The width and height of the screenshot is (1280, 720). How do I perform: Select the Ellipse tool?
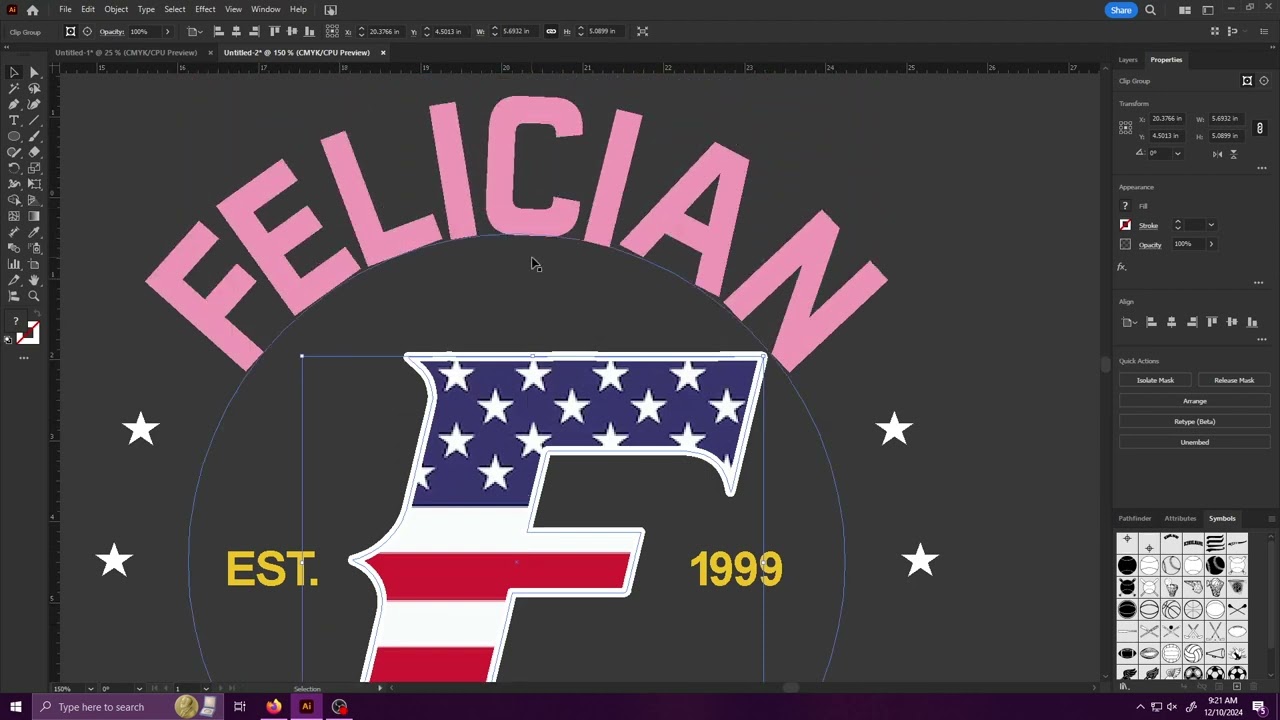point(14,136)
